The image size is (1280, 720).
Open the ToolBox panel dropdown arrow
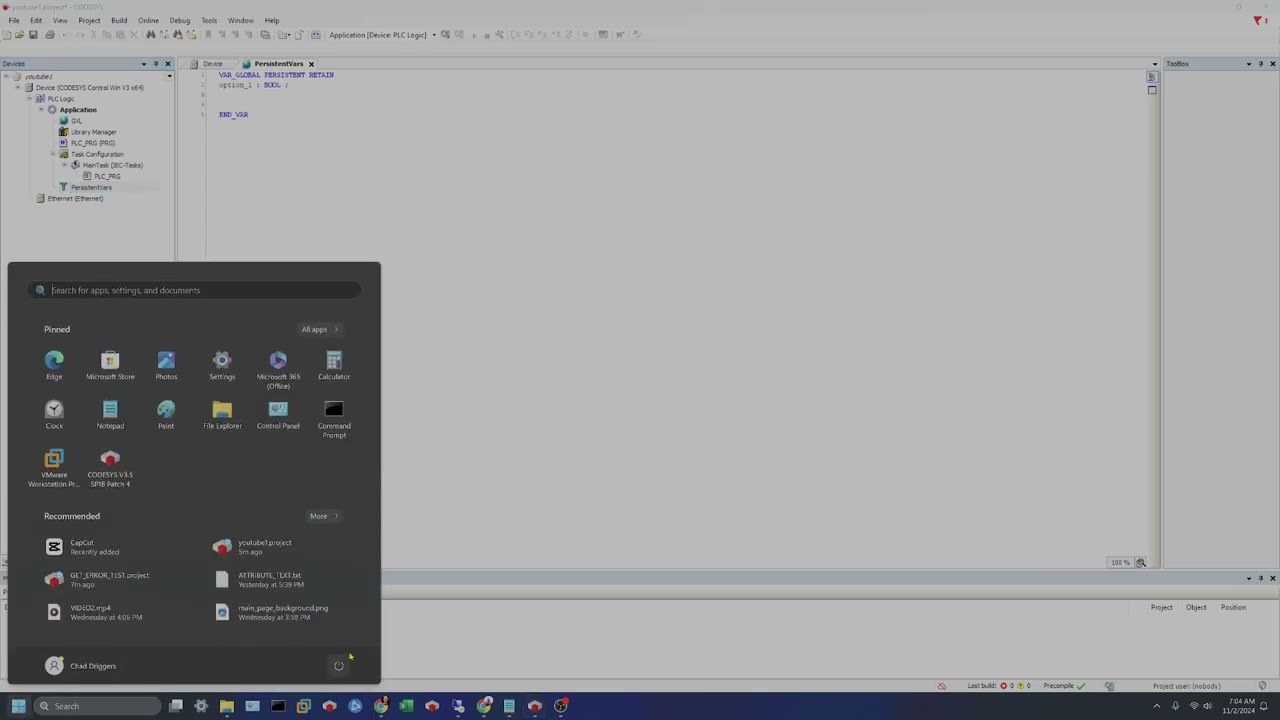click(1248, 64)
